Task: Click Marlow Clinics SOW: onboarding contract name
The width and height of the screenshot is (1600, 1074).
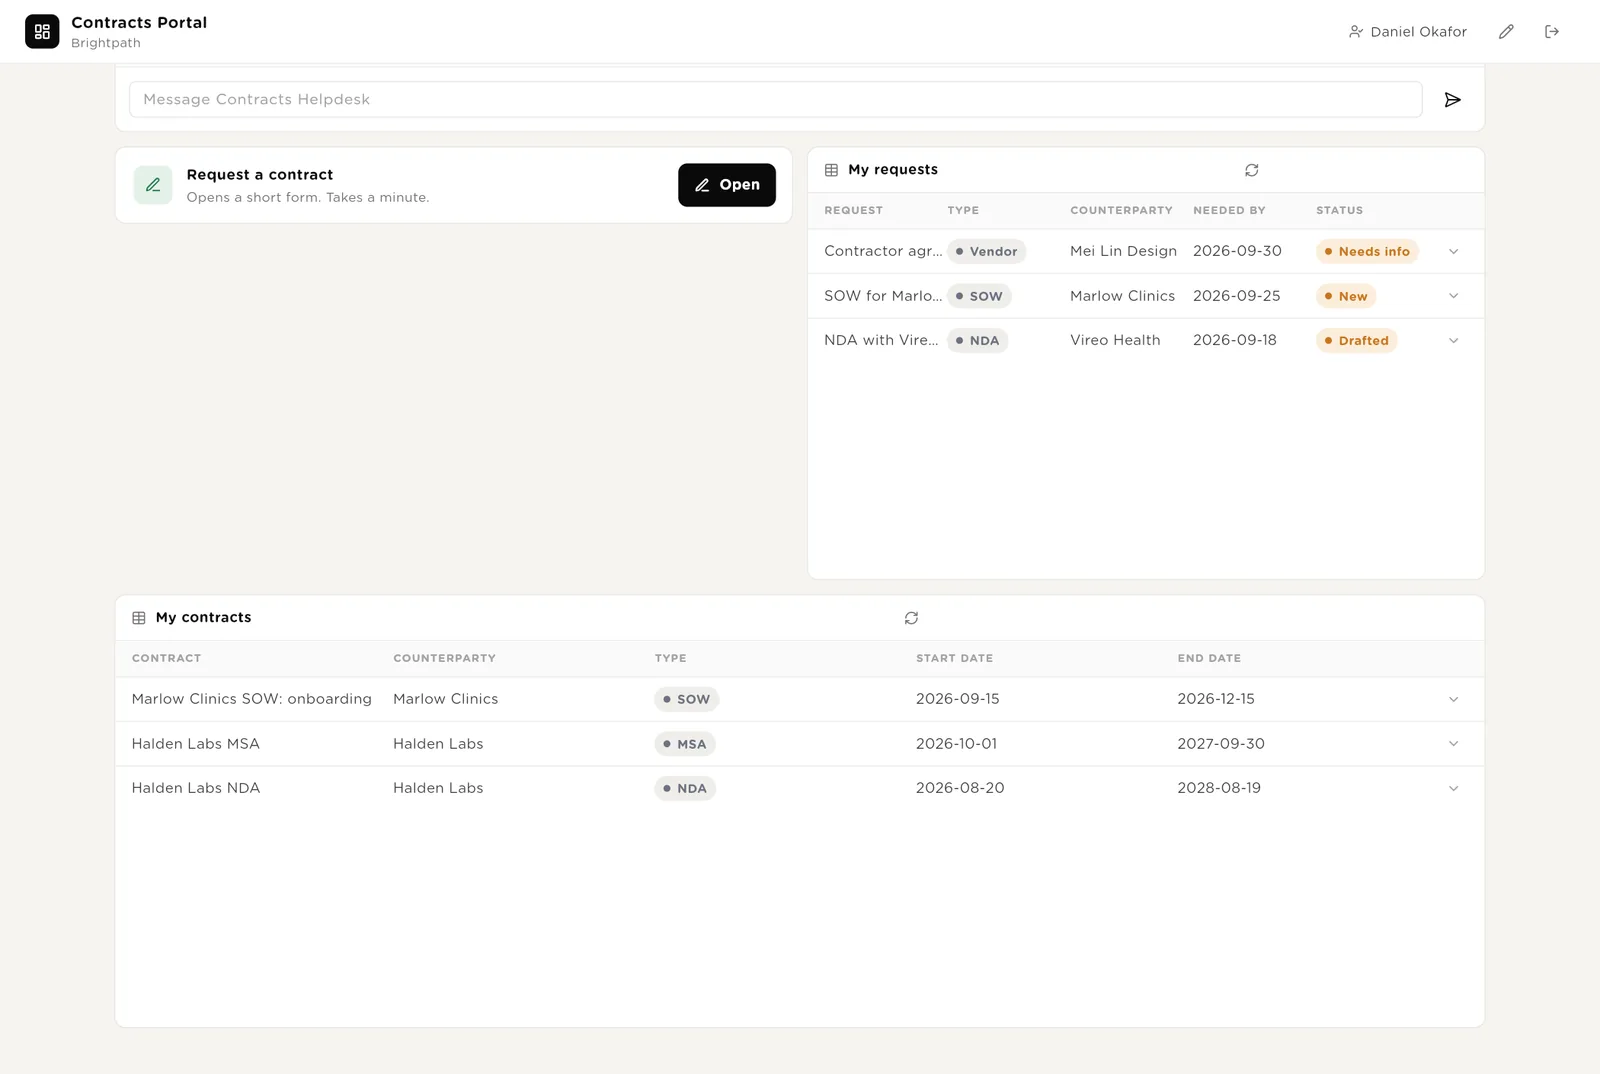Action: point(251,699)
